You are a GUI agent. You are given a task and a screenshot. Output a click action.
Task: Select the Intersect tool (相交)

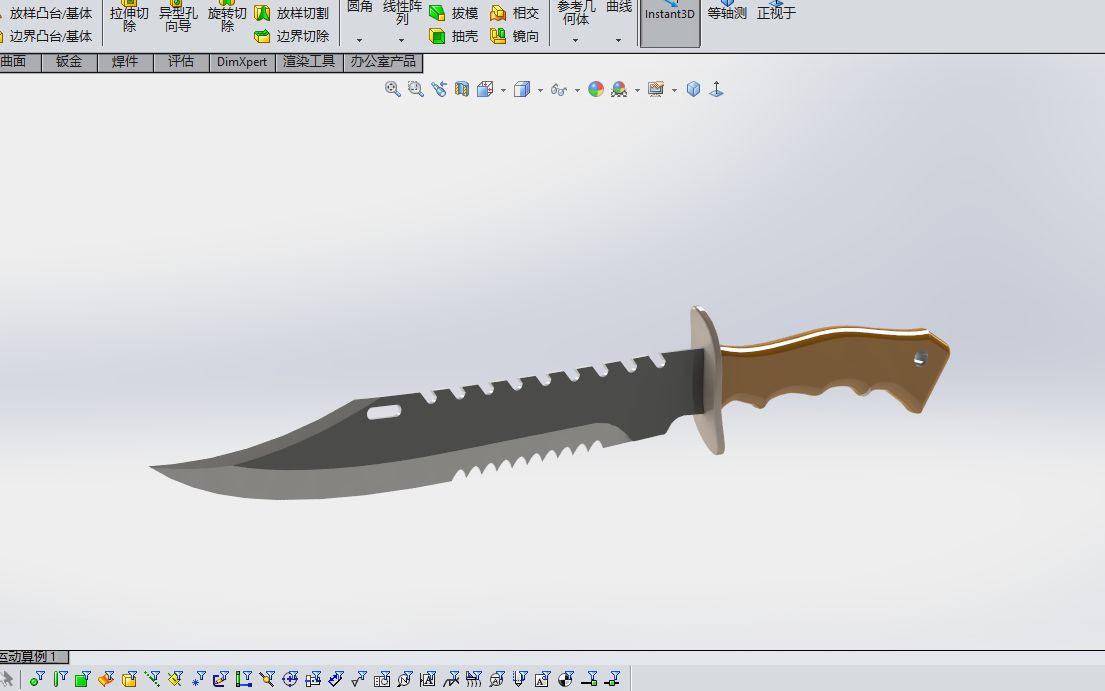coord(514,13)
